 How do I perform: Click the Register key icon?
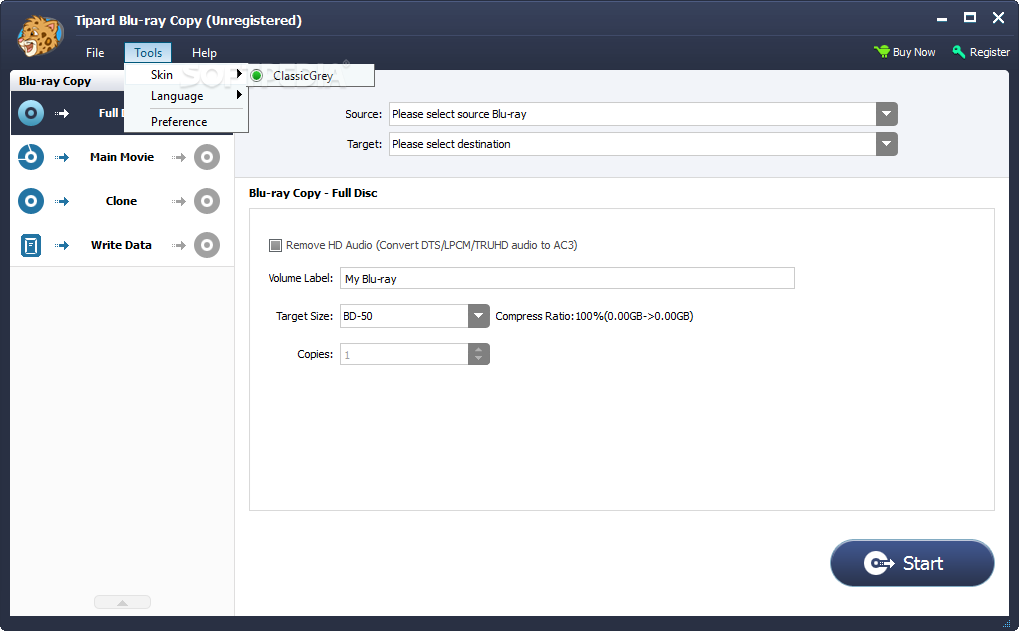click(959, 51)
